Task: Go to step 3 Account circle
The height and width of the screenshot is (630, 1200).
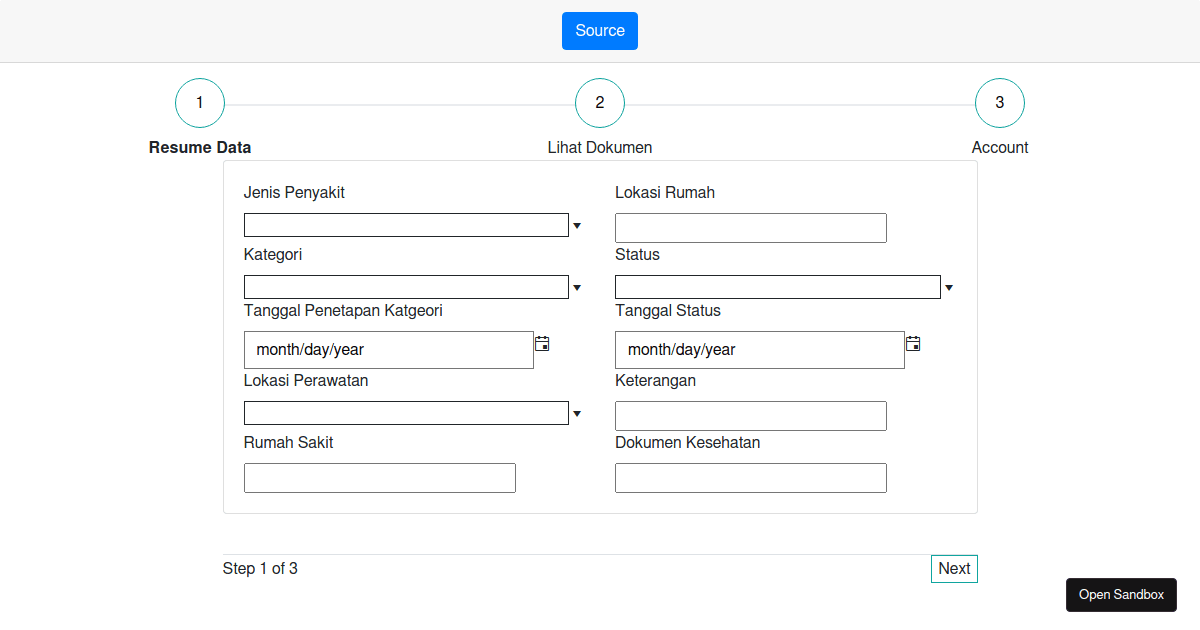Action: pyautogui.click(x=1000, y=103)
